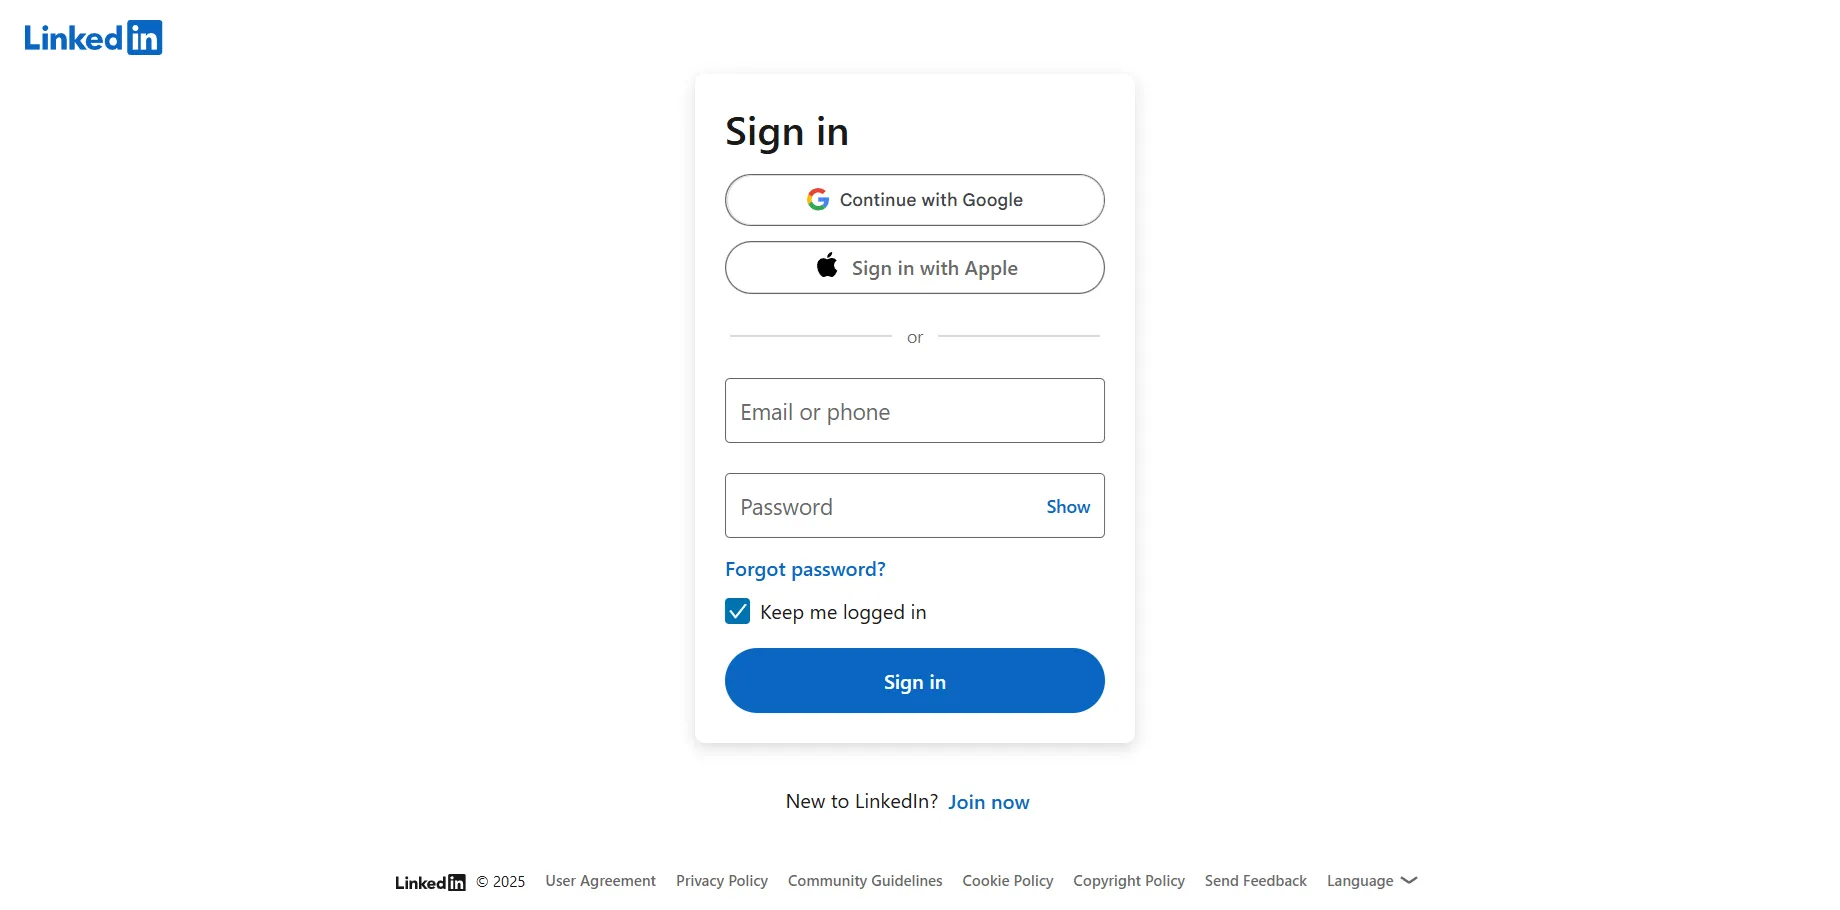Screen dimensions: 1840x910
Task: Select Sign in with Apple
Action: pos(913,267)
